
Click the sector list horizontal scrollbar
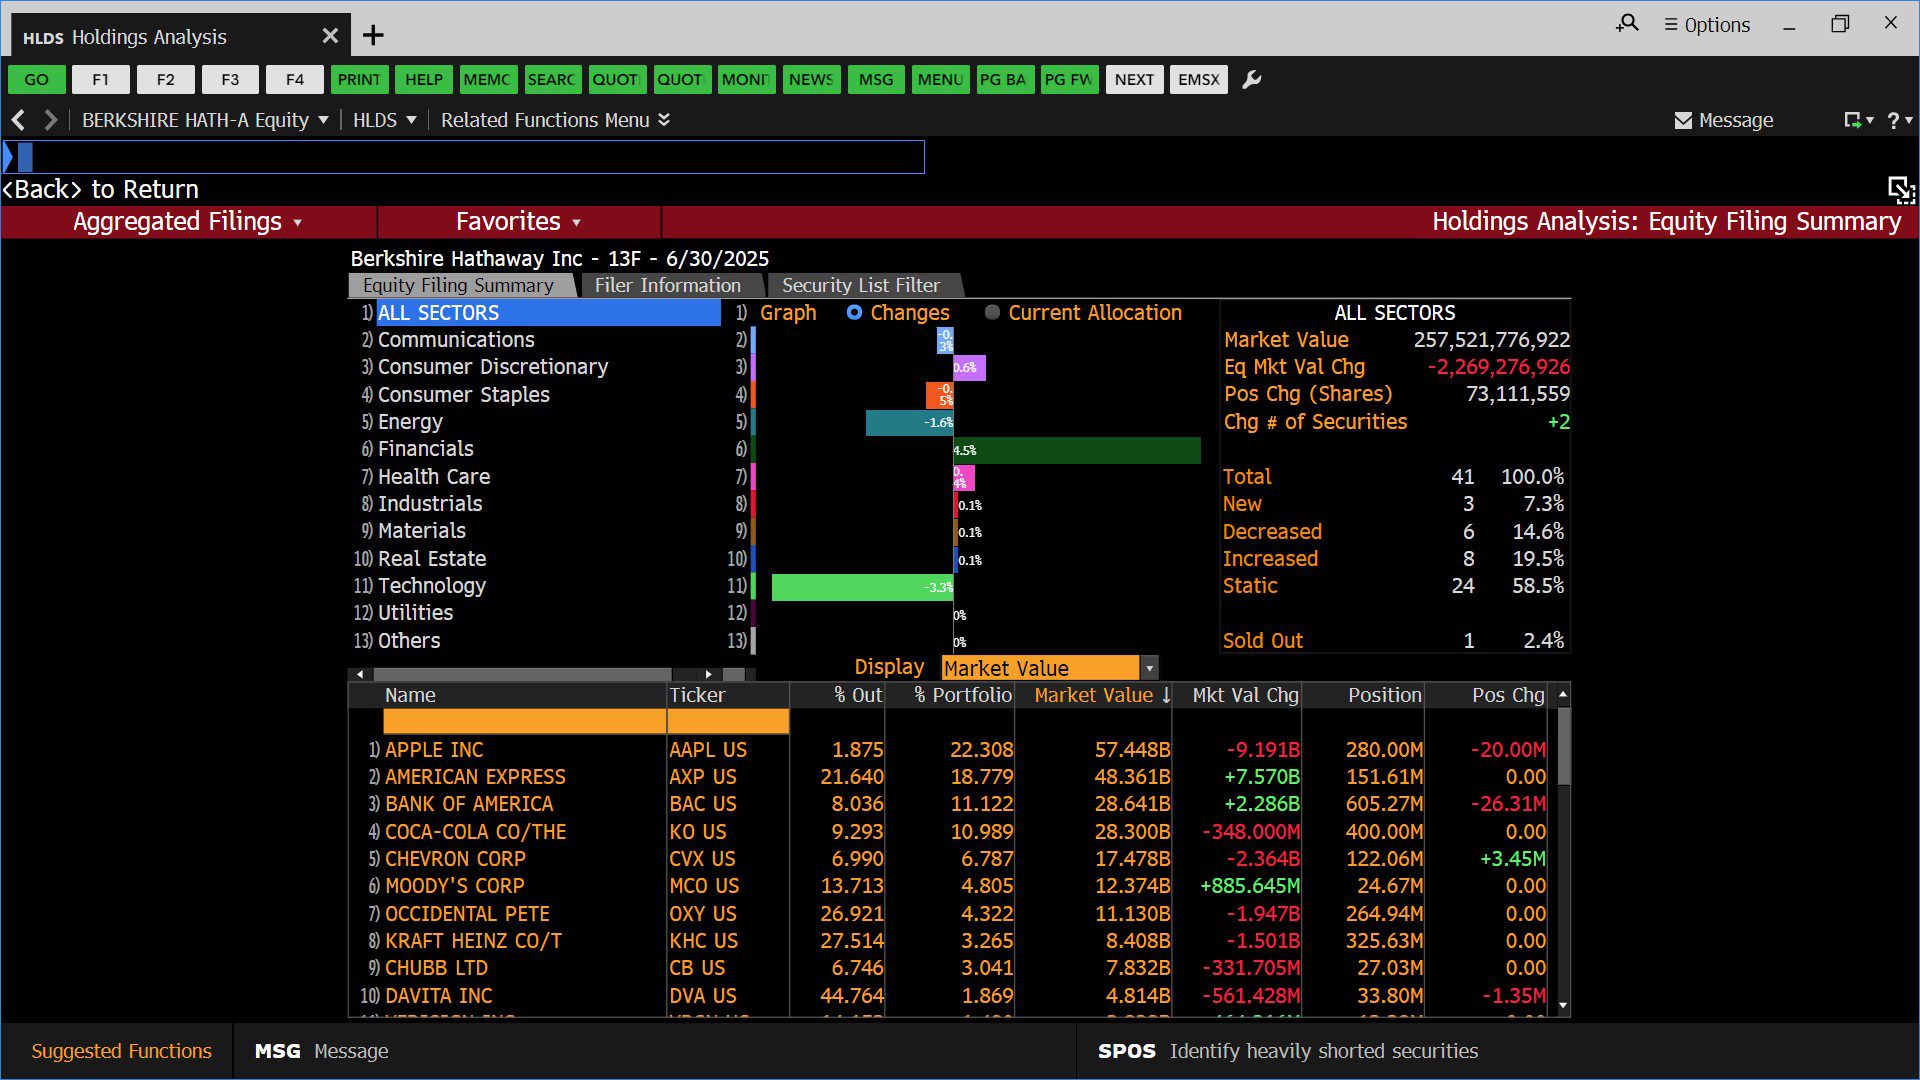(522, 674)
